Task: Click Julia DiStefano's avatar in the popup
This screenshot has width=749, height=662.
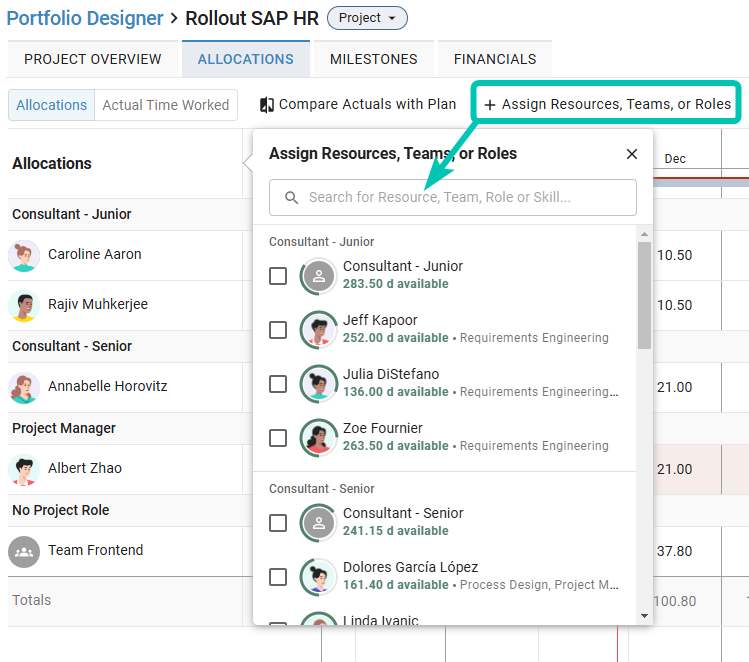Action: coord(319,384)
